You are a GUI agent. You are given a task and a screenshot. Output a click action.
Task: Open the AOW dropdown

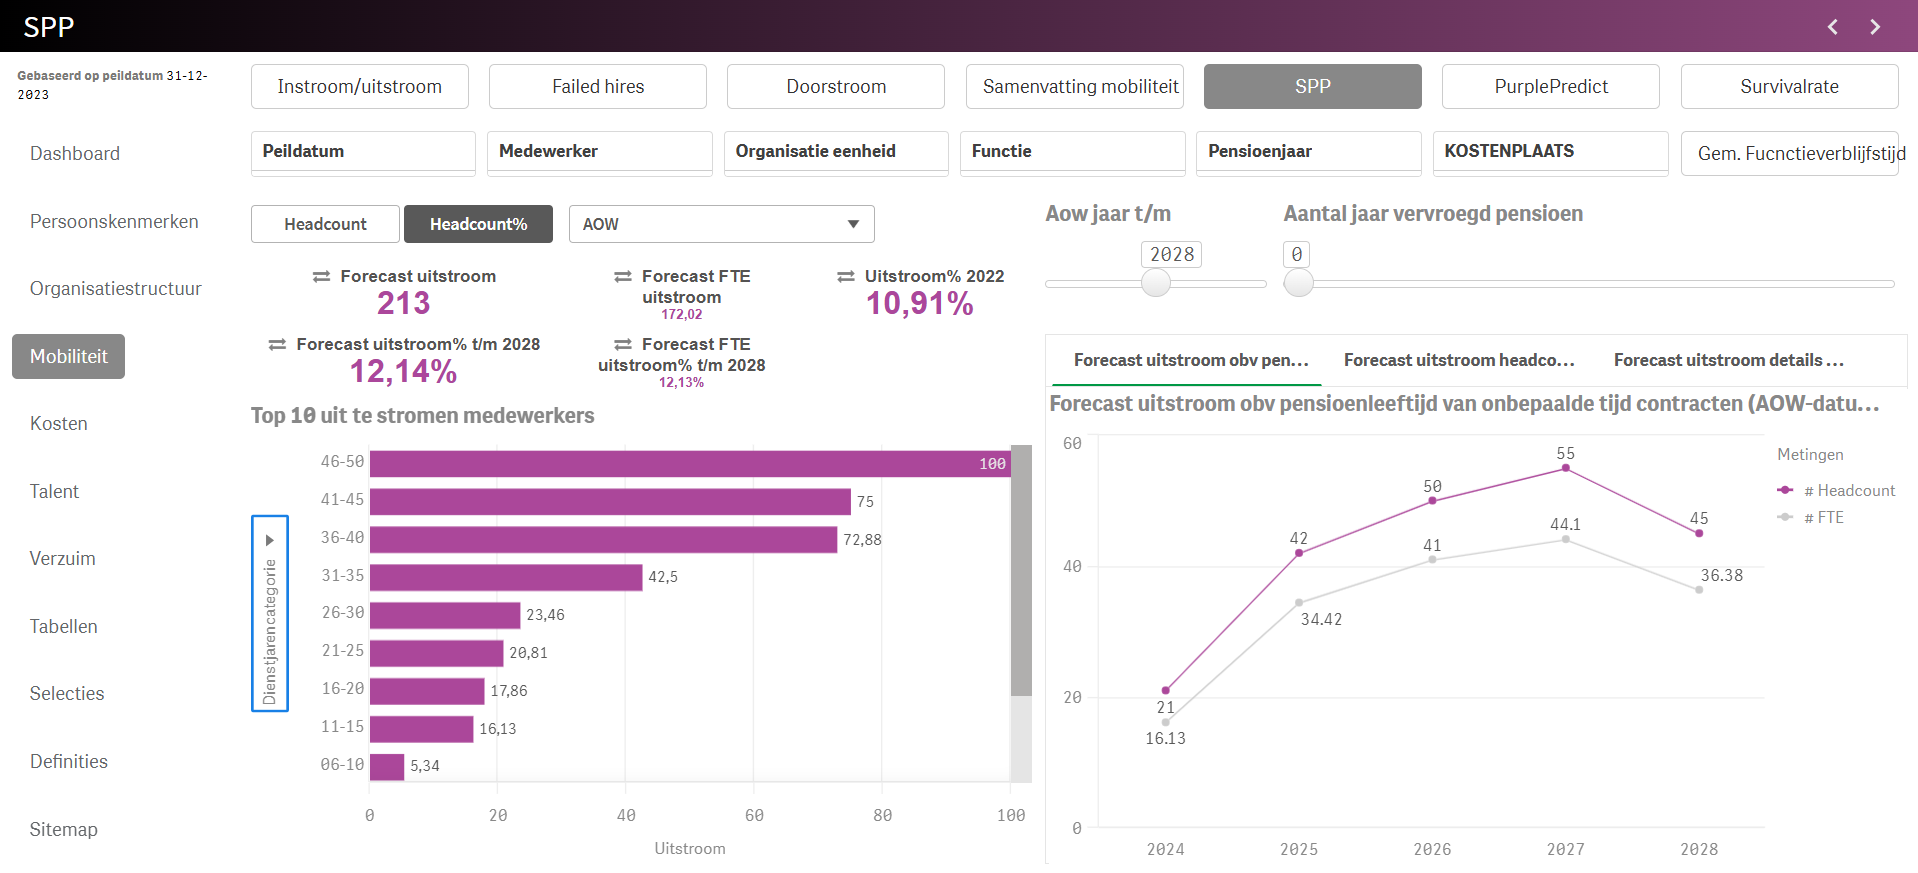click(721, 224)
